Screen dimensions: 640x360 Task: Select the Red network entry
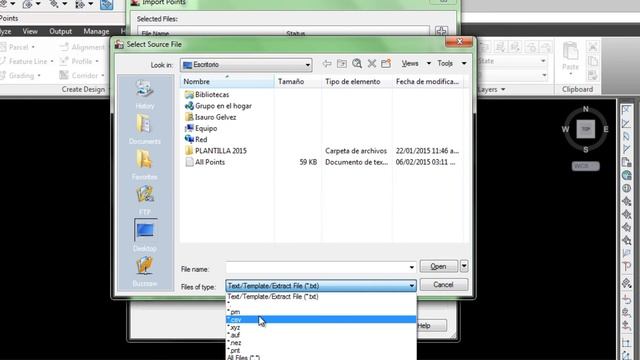[201, 140]
